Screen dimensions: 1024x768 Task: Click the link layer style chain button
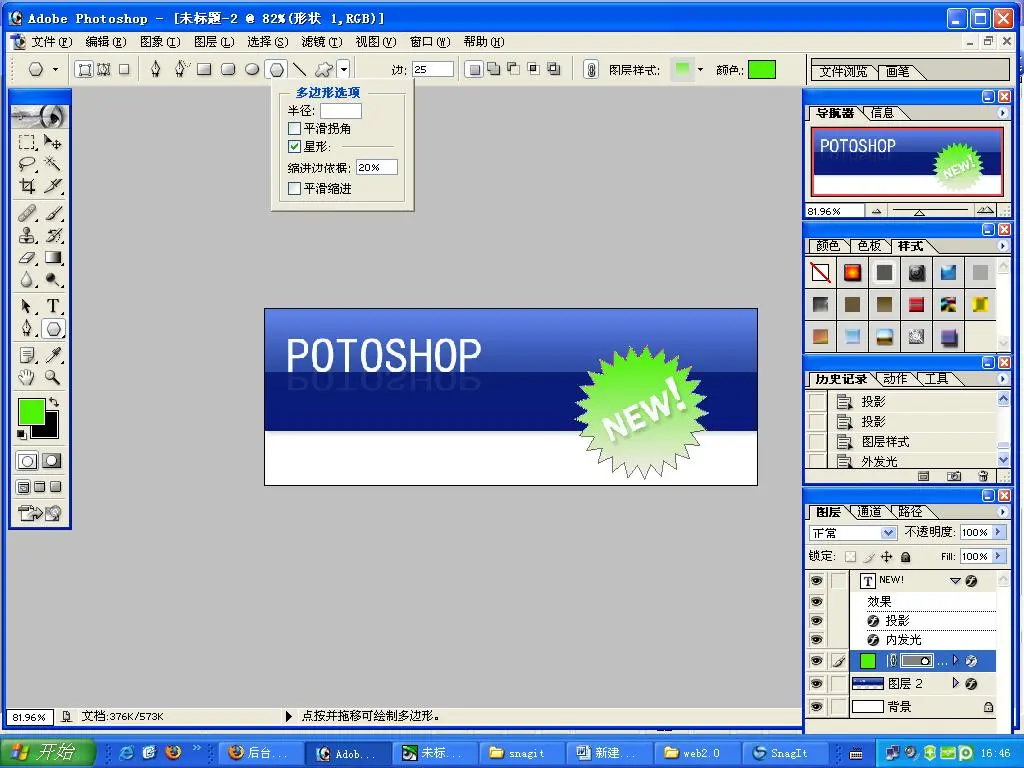[x=590, y=69]
